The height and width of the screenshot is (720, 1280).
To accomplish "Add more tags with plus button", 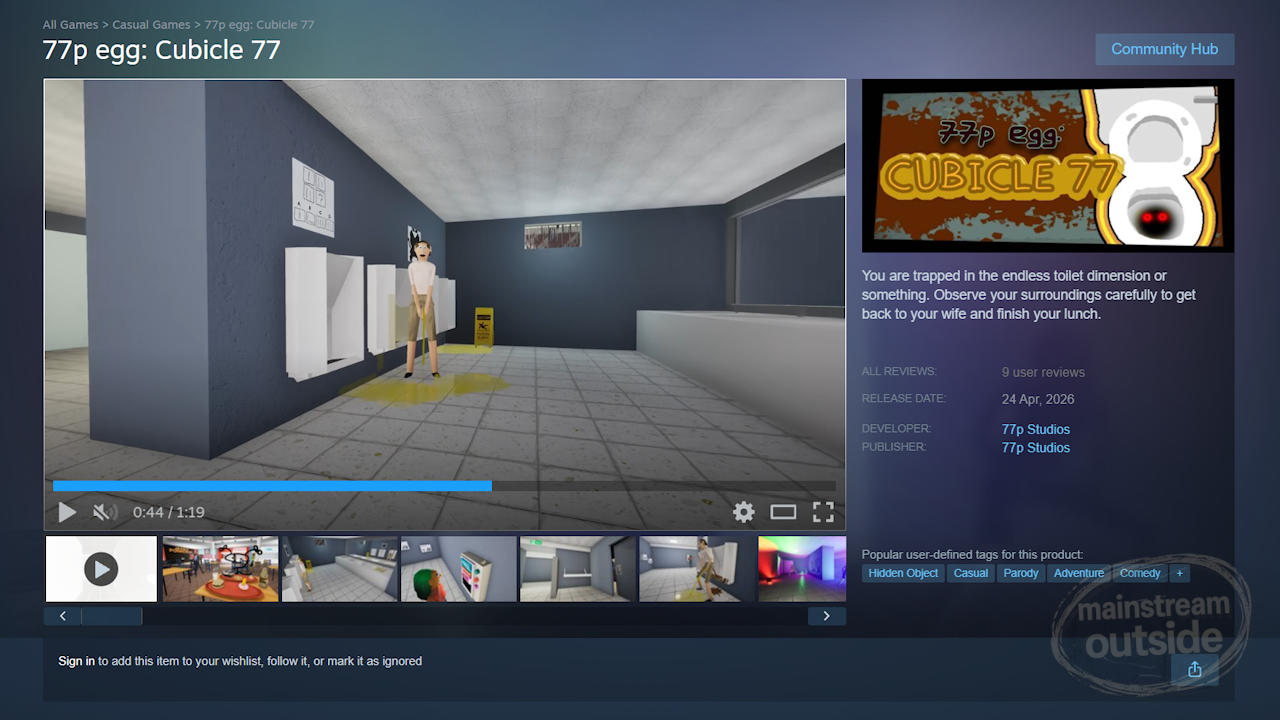I will pyautogui.click(x=1180, y=573).
